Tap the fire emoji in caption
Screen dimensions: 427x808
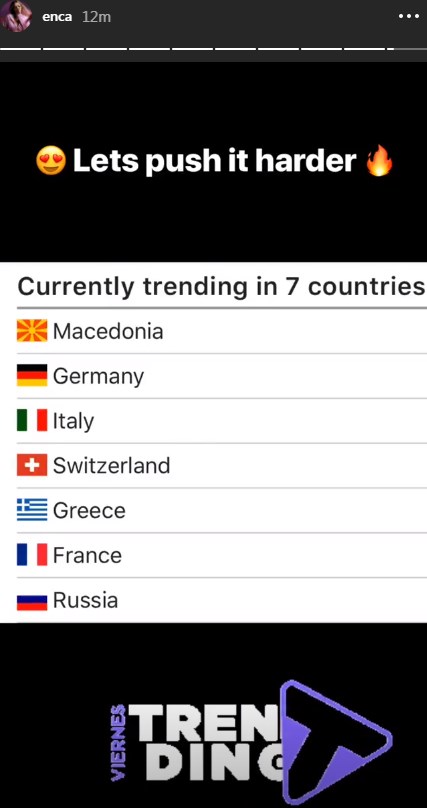(x=379, y=161)
